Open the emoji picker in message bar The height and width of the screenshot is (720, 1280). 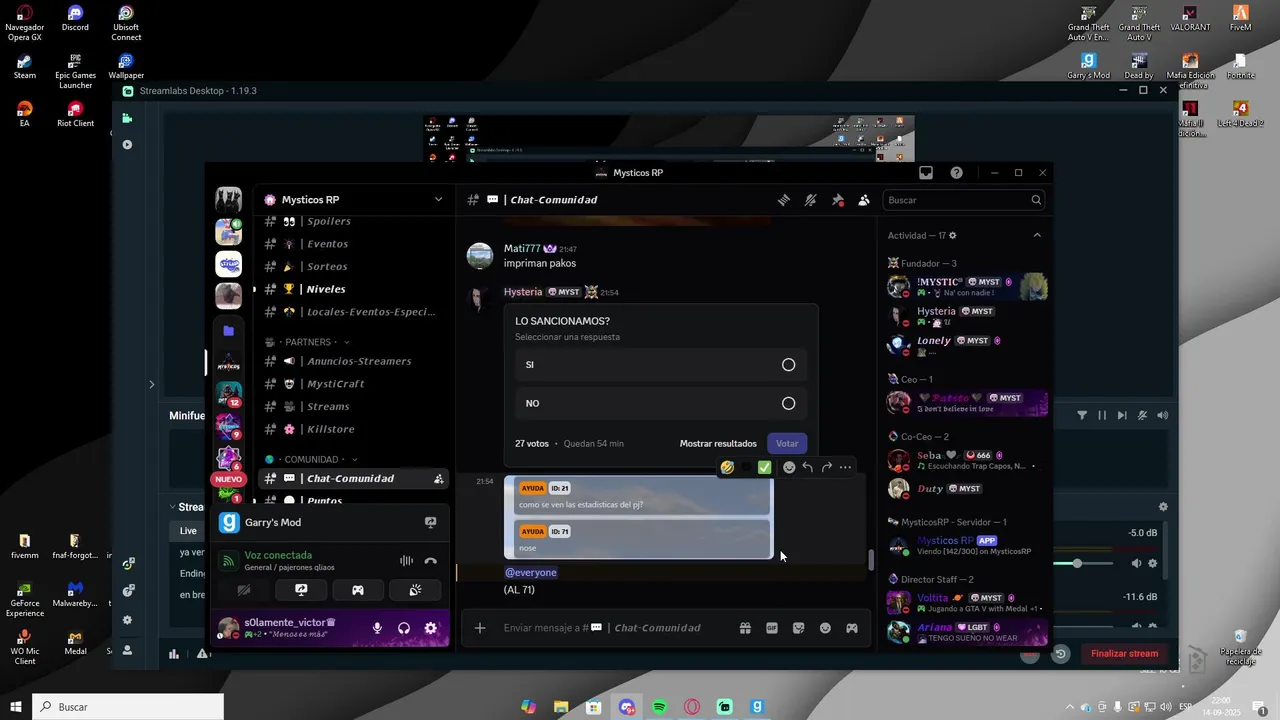click(825, 628)
